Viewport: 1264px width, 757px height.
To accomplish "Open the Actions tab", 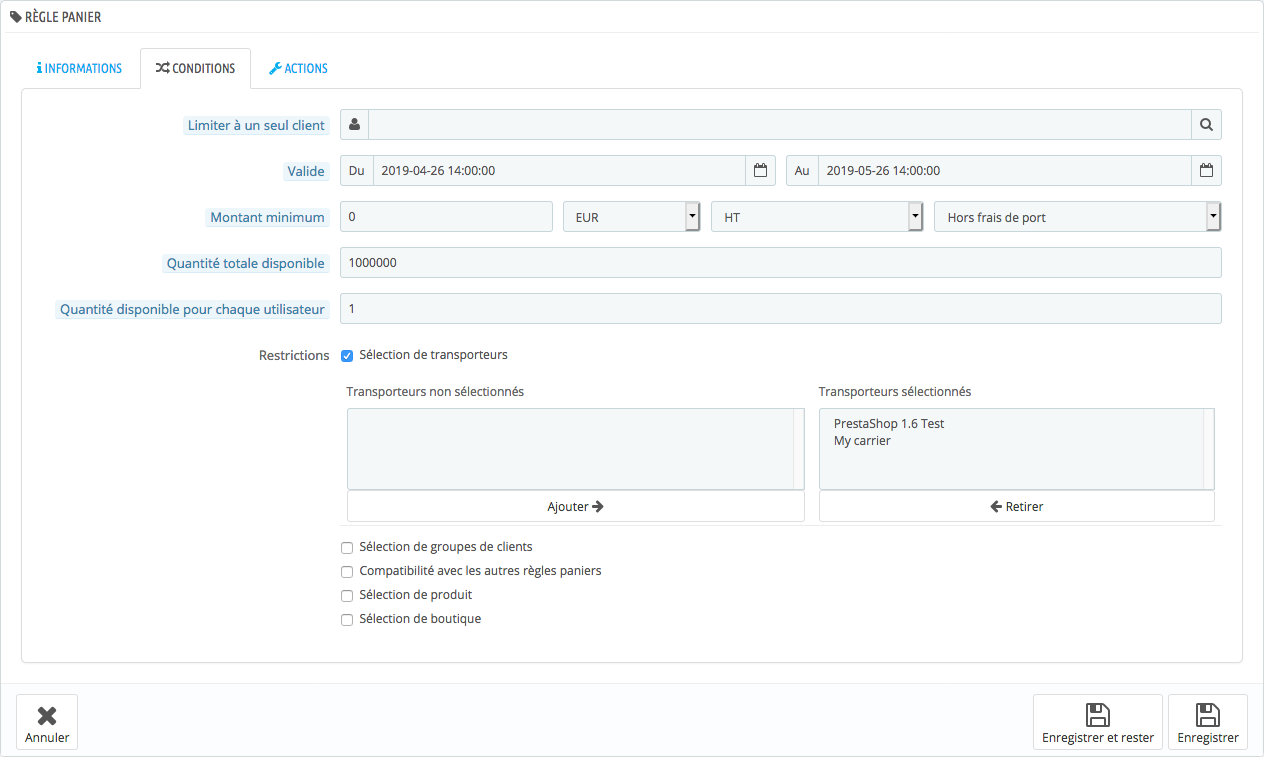I will tap(298, 69).
